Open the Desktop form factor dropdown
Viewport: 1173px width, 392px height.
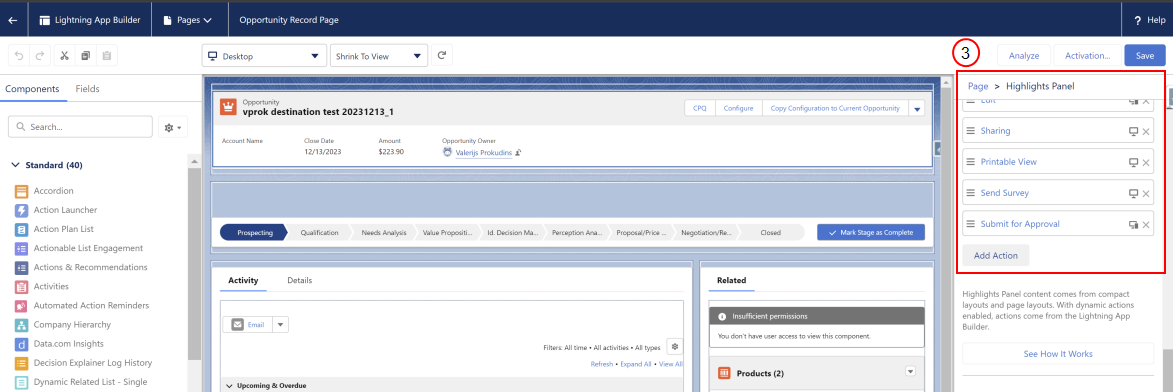tap(263, 56)
